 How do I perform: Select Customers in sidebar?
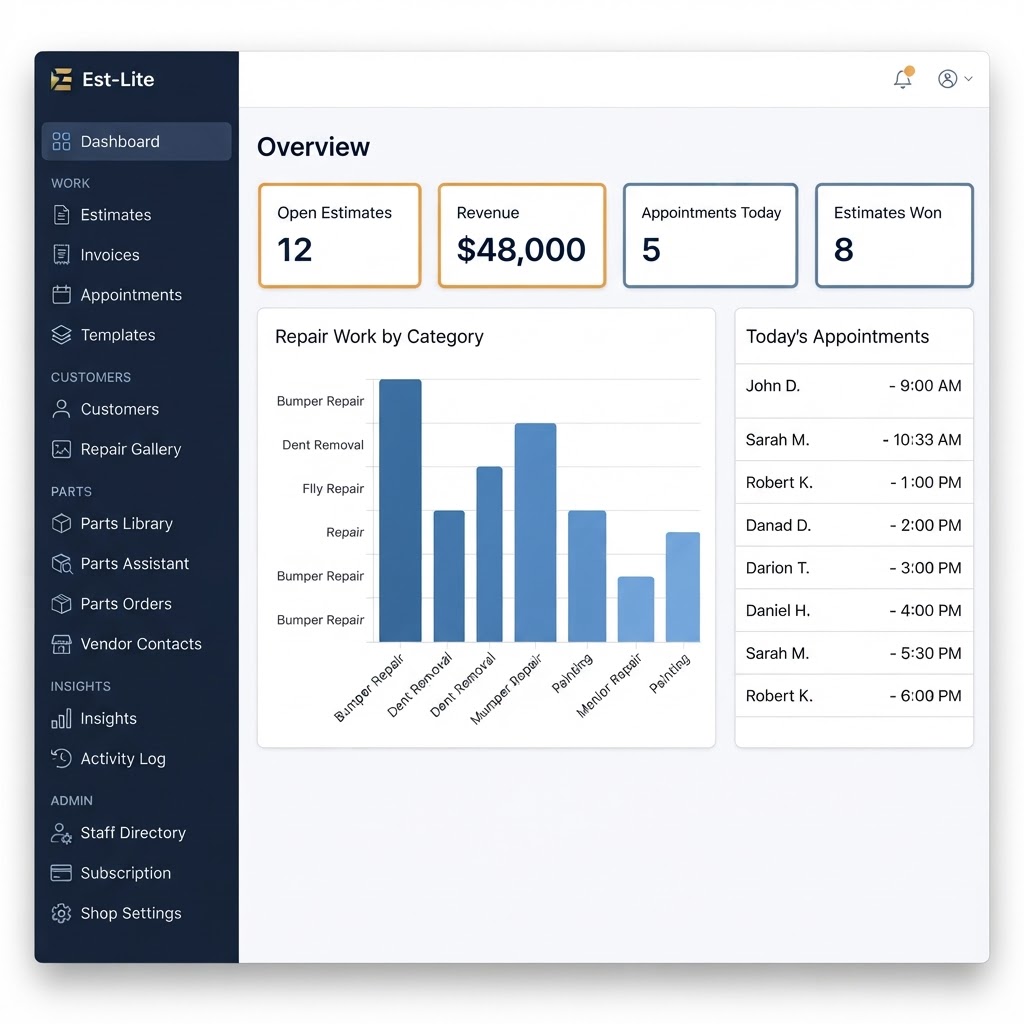click(x=120, y=409)
